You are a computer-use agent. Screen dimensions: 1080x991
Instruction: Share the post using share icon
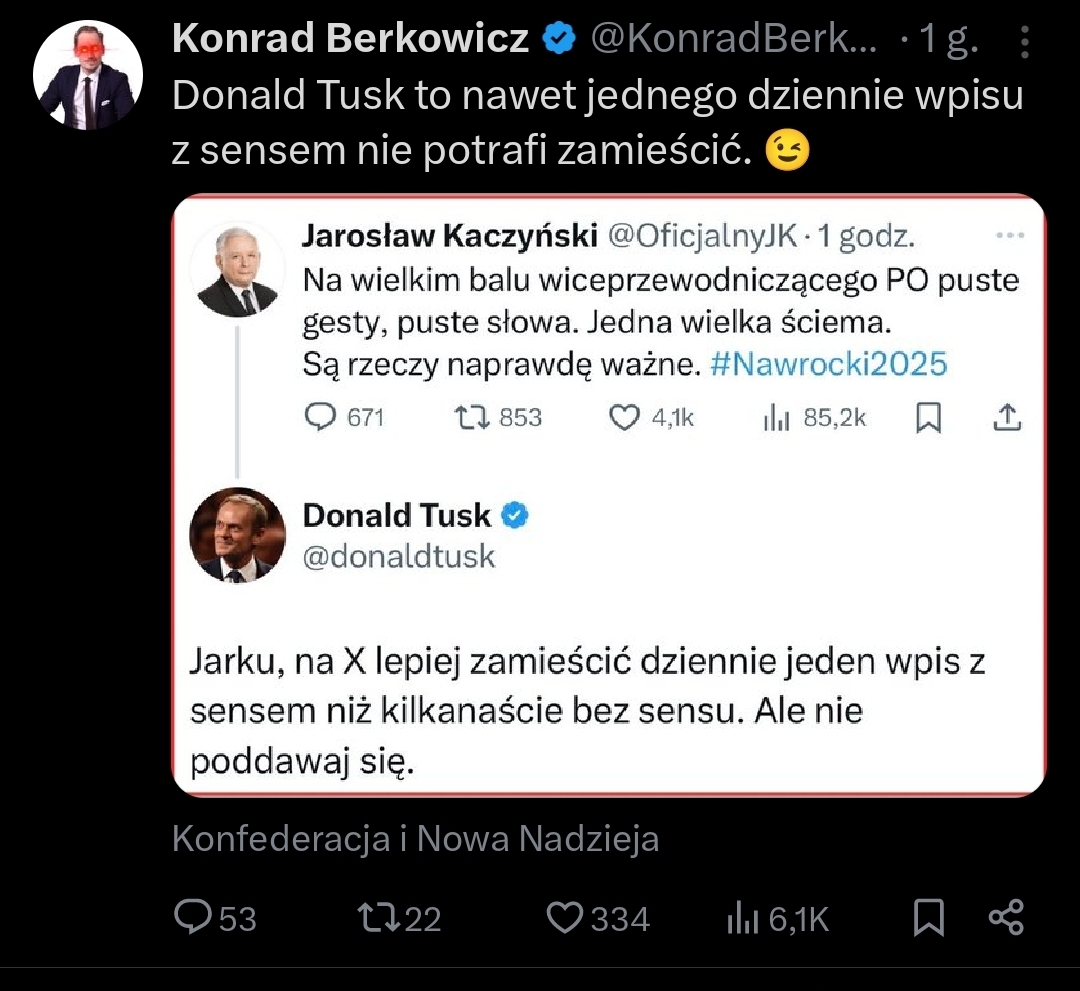click(x=1006, y=917)
